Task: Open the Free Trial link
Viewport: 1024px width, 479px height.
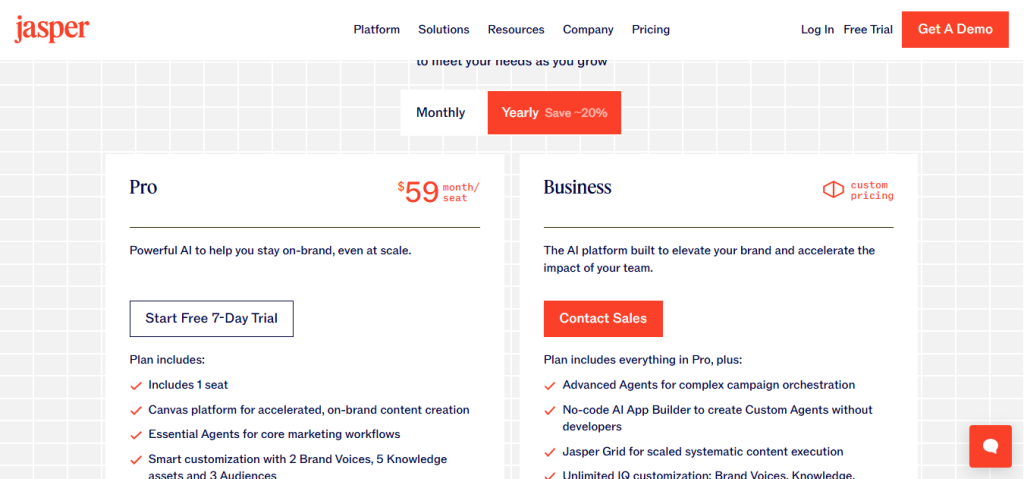Action: 868,30
